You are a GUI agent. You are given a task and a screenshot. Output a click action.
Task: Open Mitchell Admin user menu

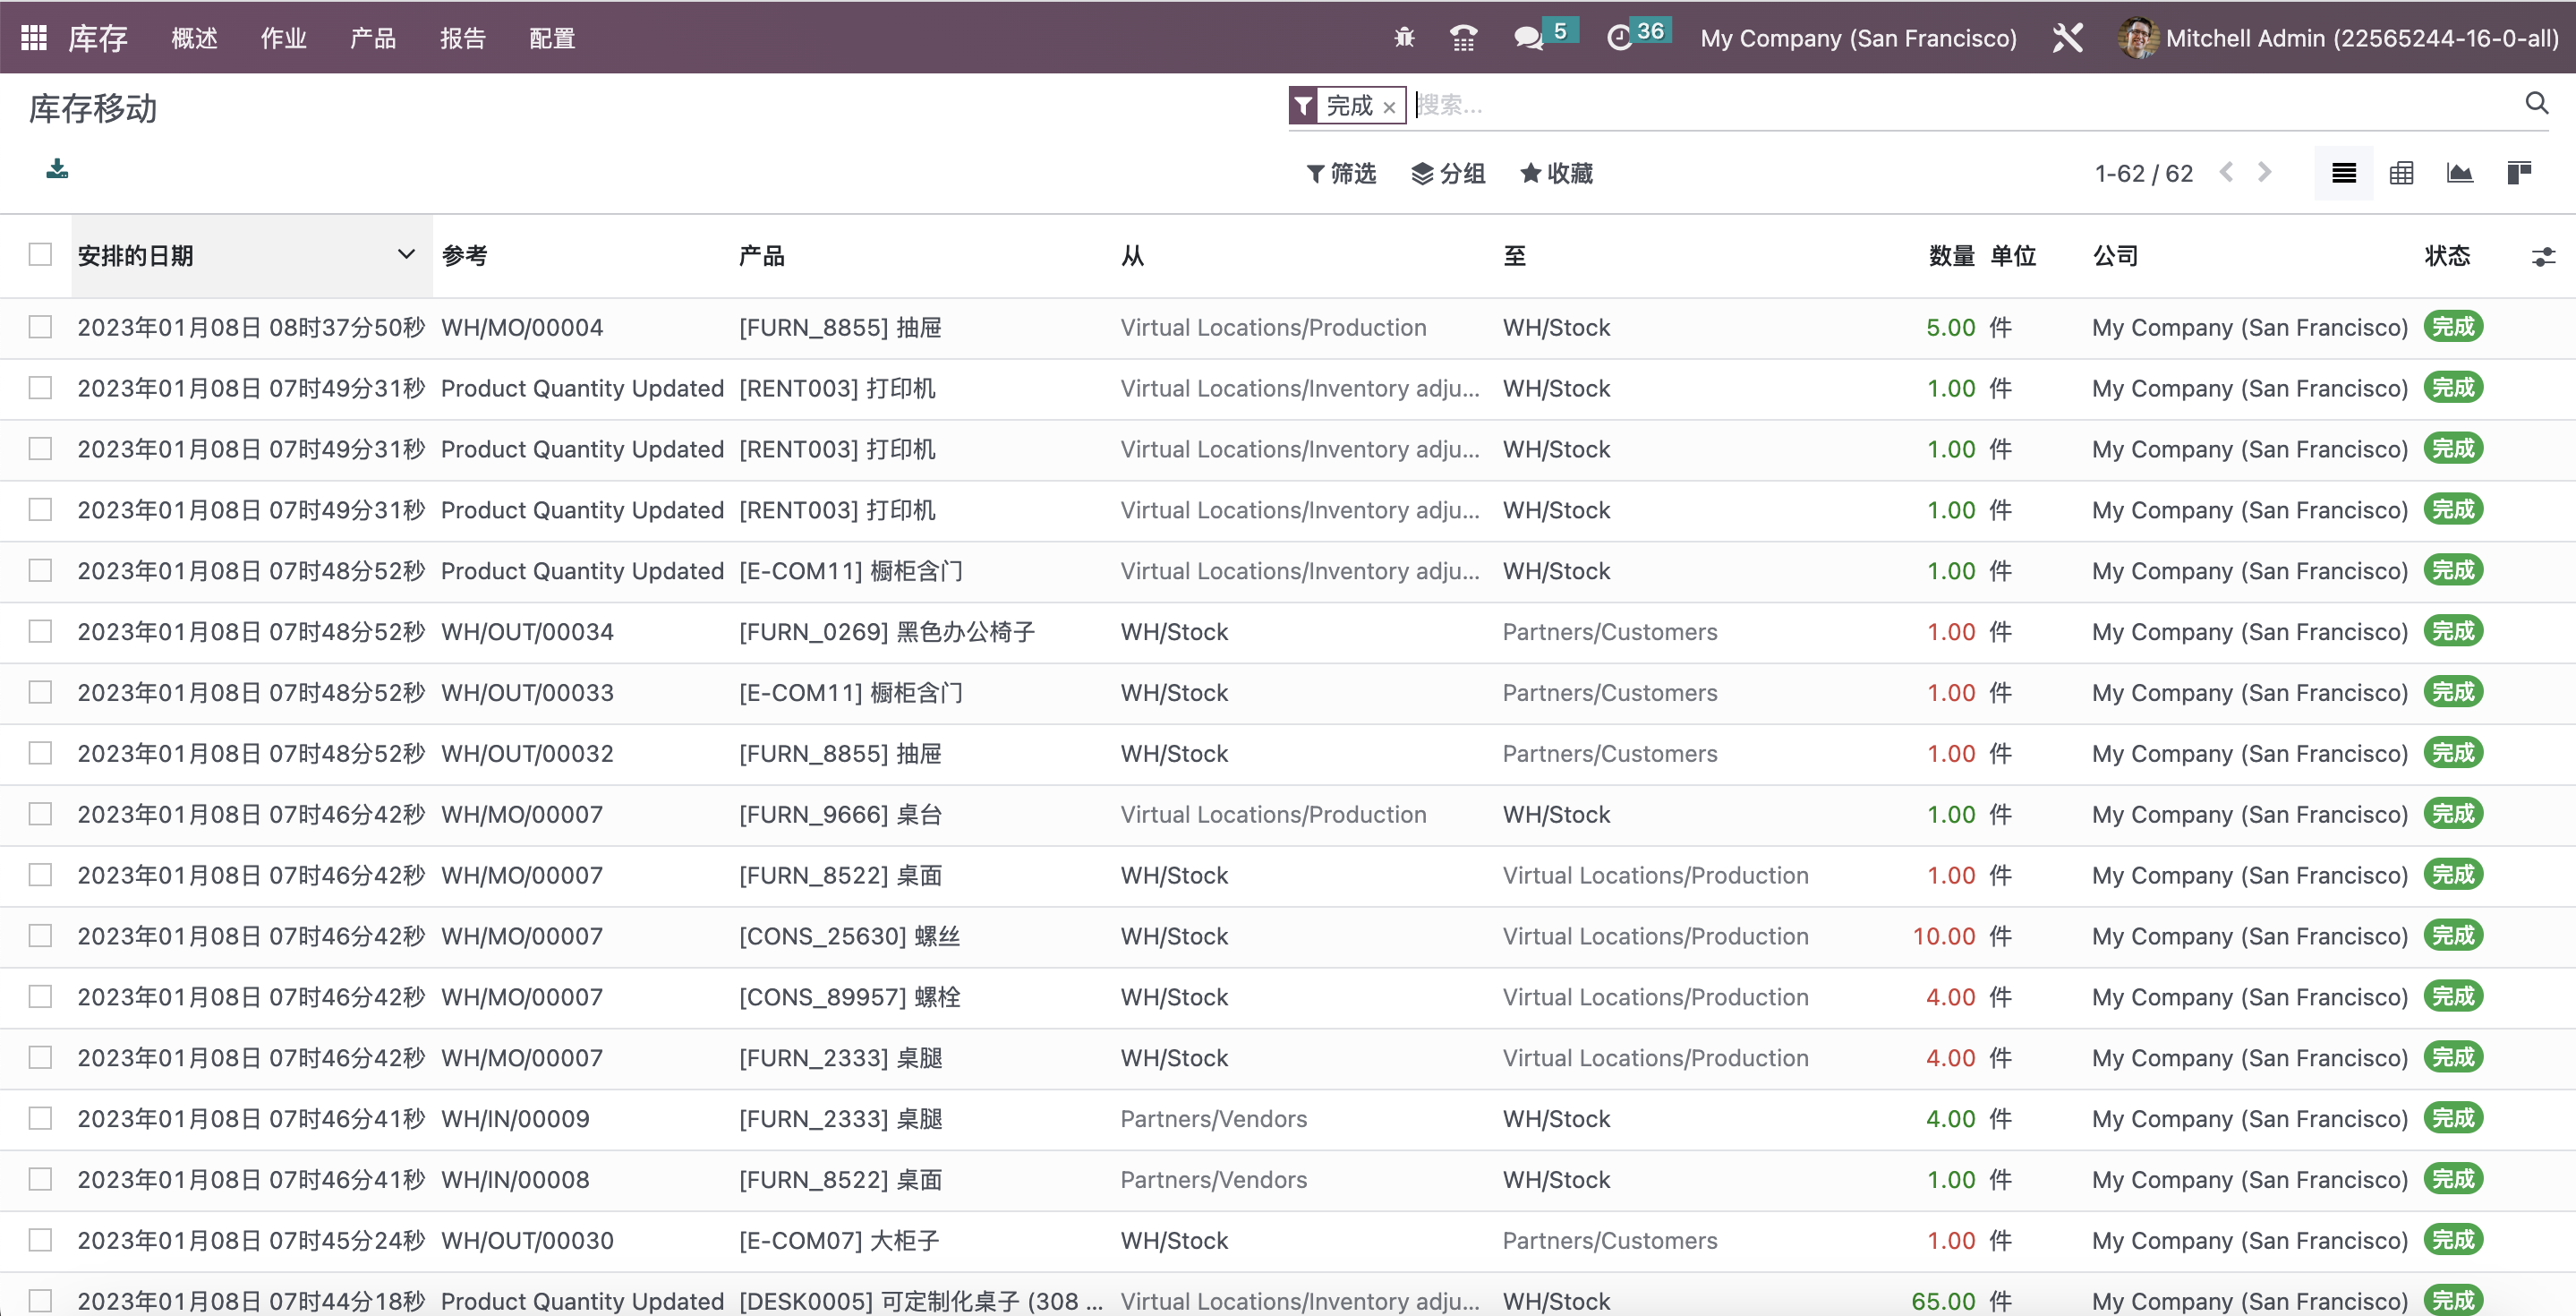(2338, 38)
